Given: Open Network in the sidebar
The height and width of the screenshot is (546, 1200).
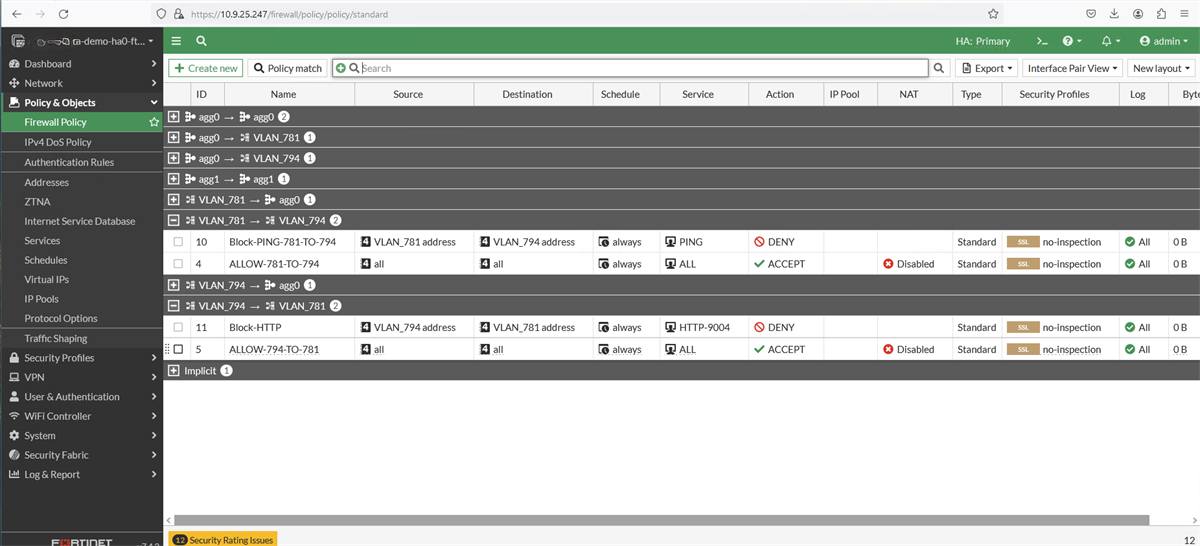Looking at the screenshot, I should point(81,83).
